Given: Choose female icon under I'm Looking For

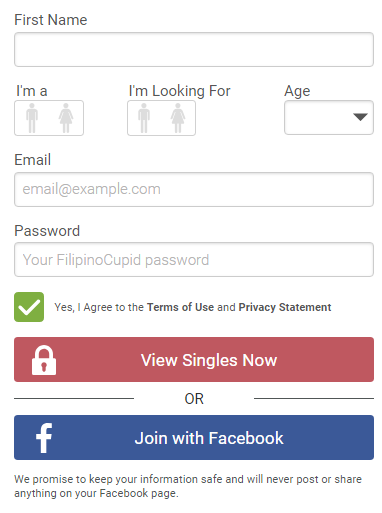Looking at the screenshot, I should coord(178,118).
